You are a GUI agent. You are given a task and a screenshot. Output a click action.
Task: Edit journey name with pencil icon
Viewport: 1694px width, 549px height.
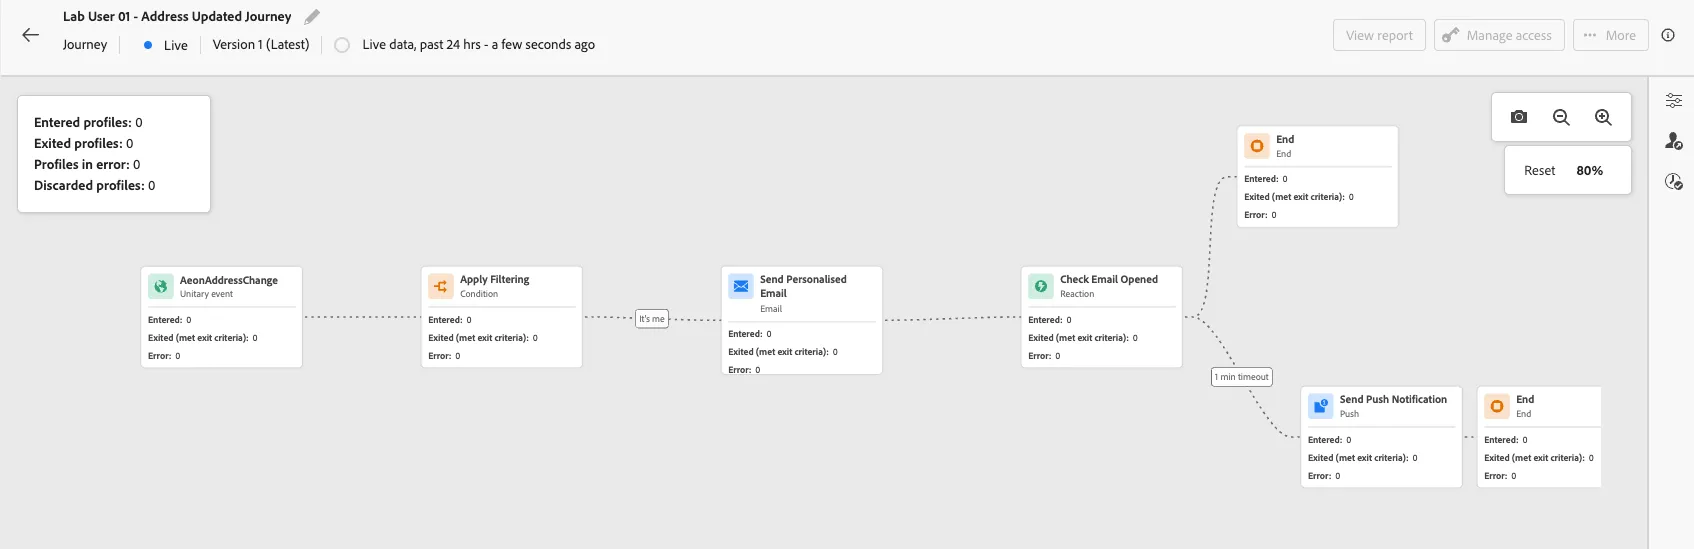coord(312,17)
